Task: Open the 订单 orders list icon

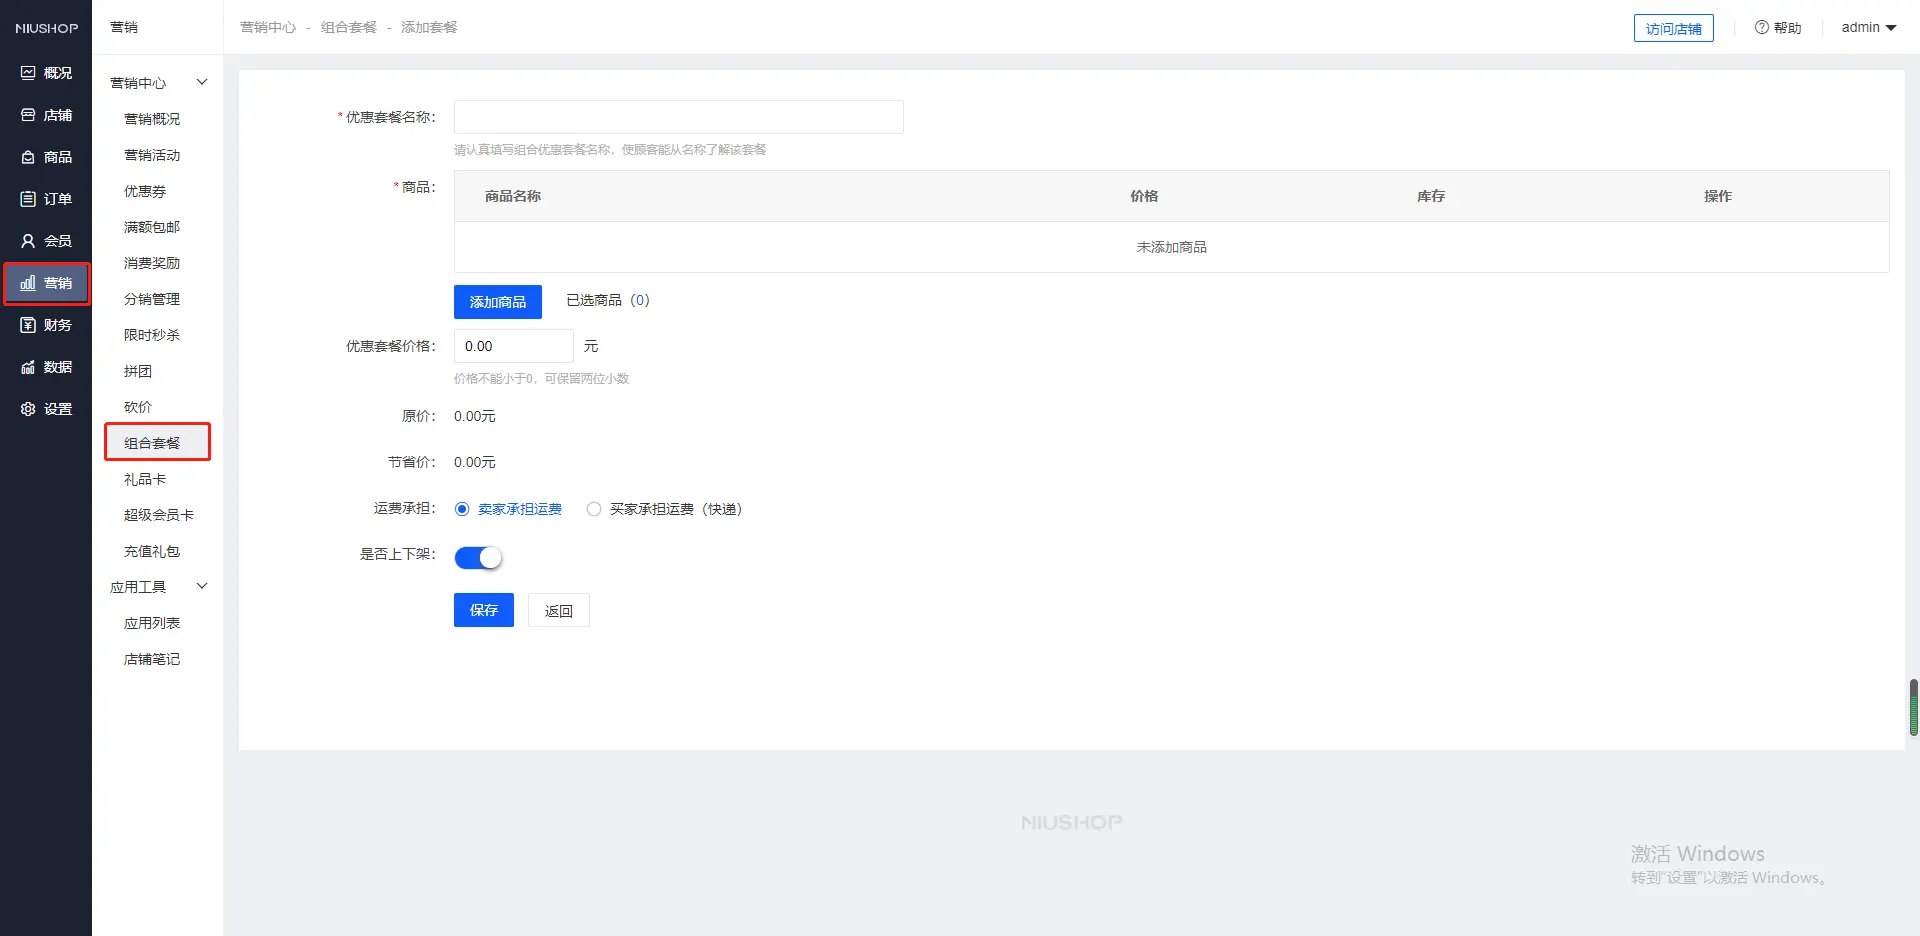Action: pyautogui.click(x=28, y=199)
